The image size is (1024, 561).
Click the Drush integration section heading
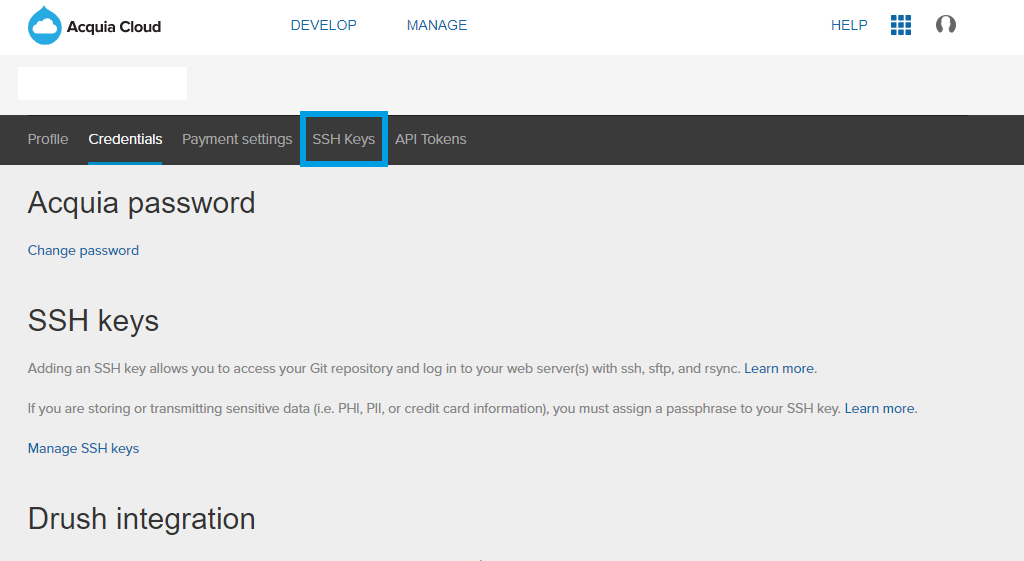coord(141,519)
